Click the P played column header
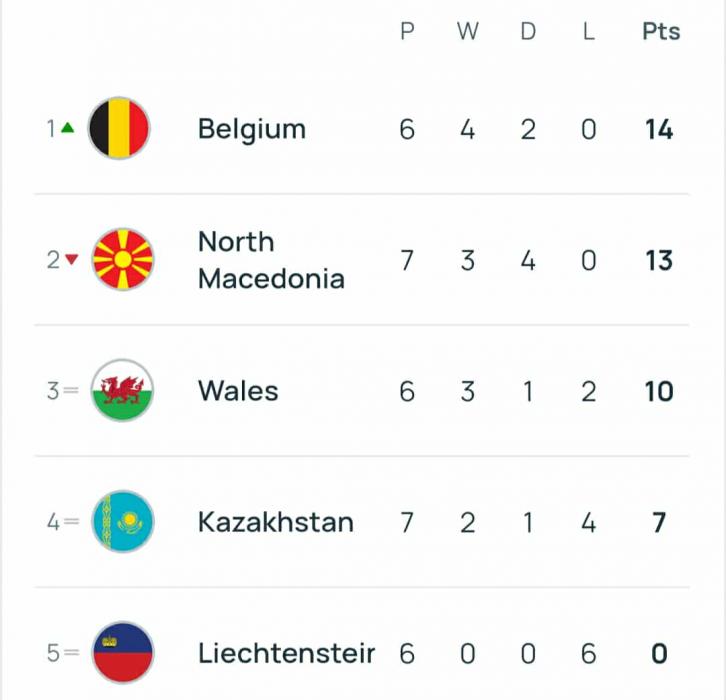 point(407,32)
